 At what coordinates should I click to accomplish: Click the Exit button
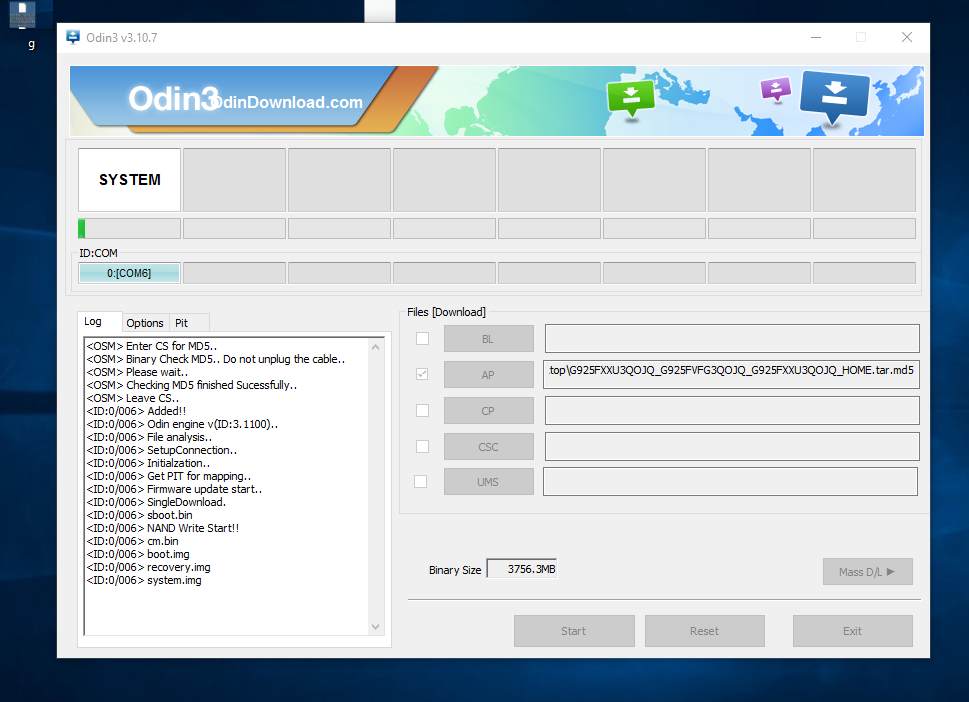click(x=852, y=631)
